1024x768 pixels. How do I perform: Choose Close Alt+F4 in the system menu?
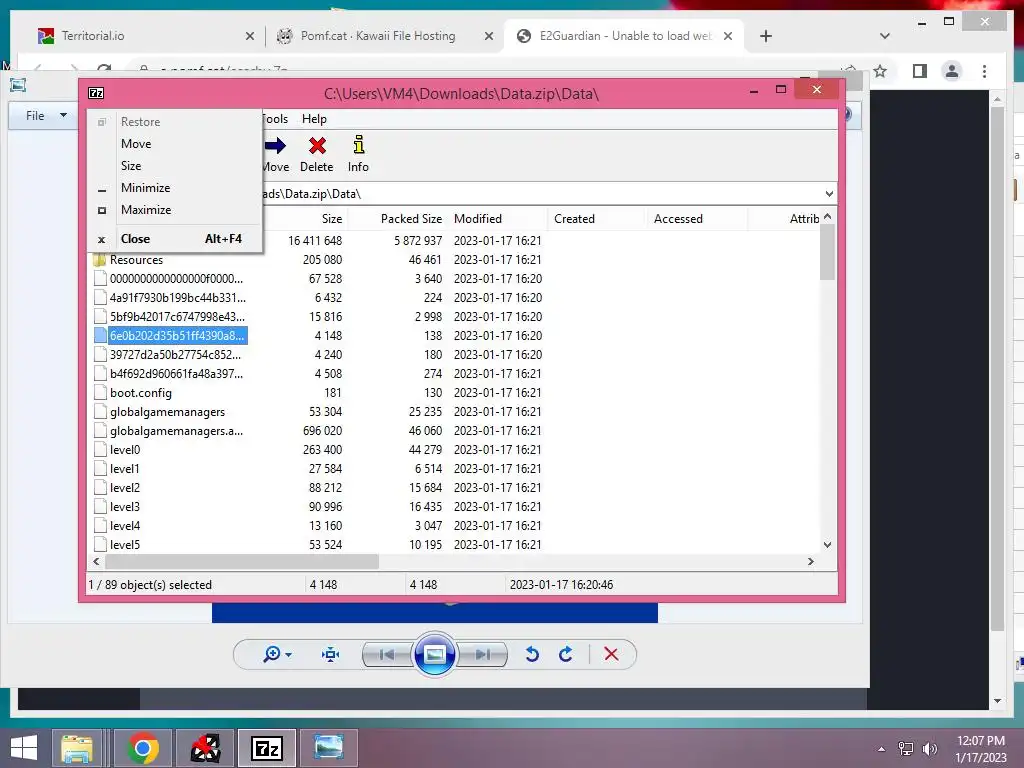click(x=175, y=239)
